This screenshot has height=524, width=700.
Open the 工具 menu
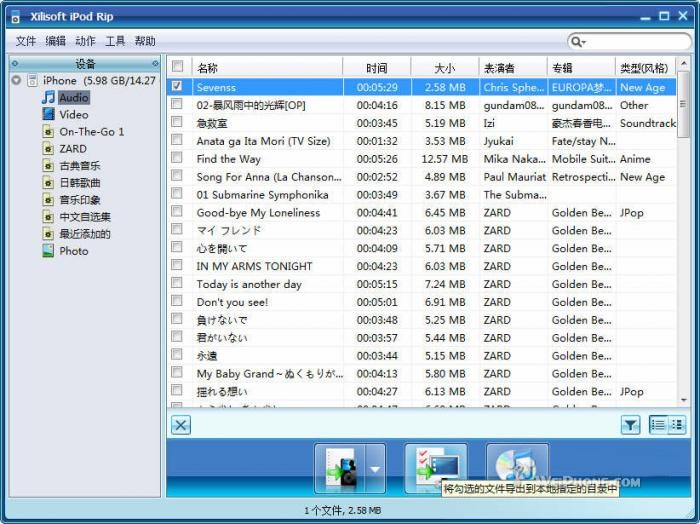115,41
